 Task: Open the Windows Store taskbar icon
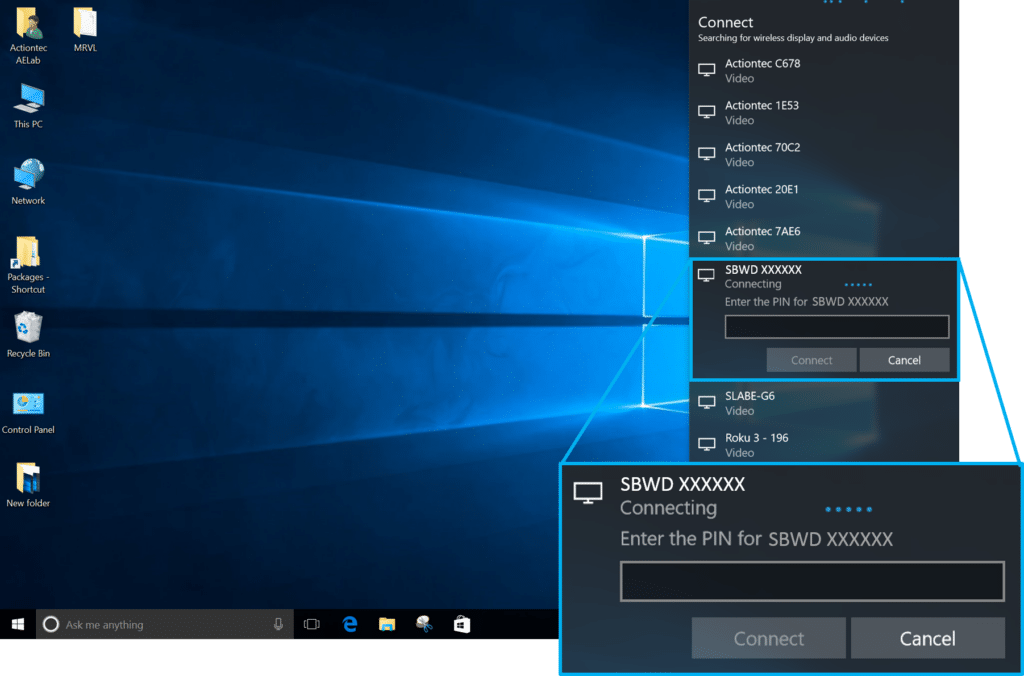click(x=462, y=624)
